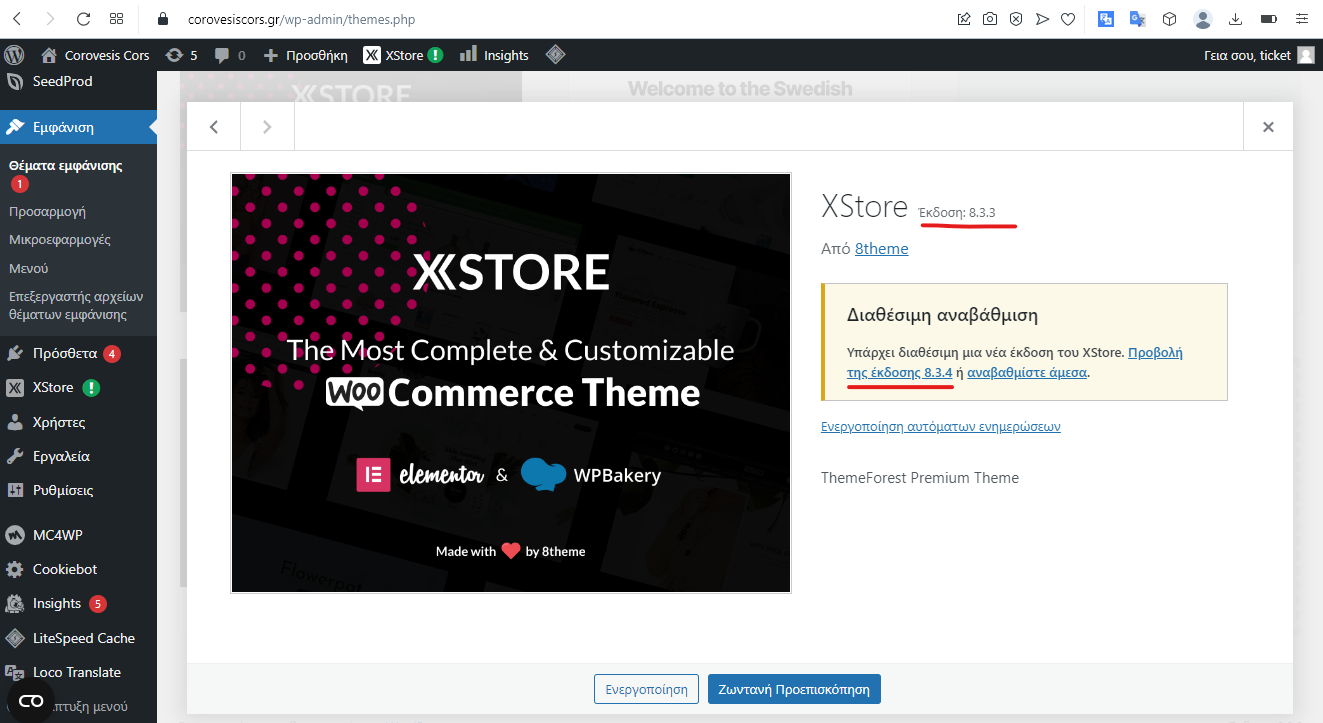Open Επεξεργαστής αρχείων θεμάτων εμφάνισης

coord(78,305)
